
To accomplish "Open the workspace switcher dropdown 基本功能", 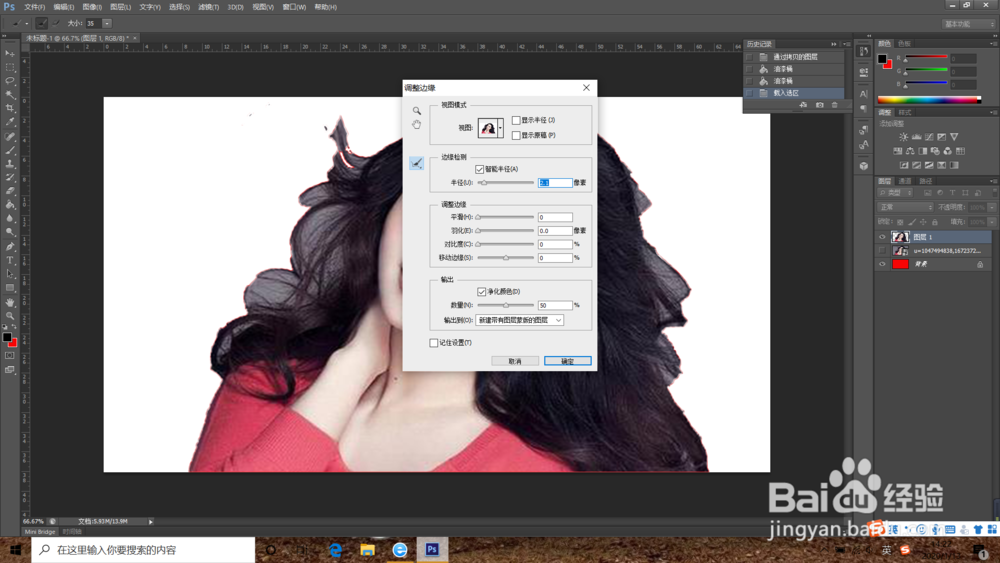I will 969,24.
